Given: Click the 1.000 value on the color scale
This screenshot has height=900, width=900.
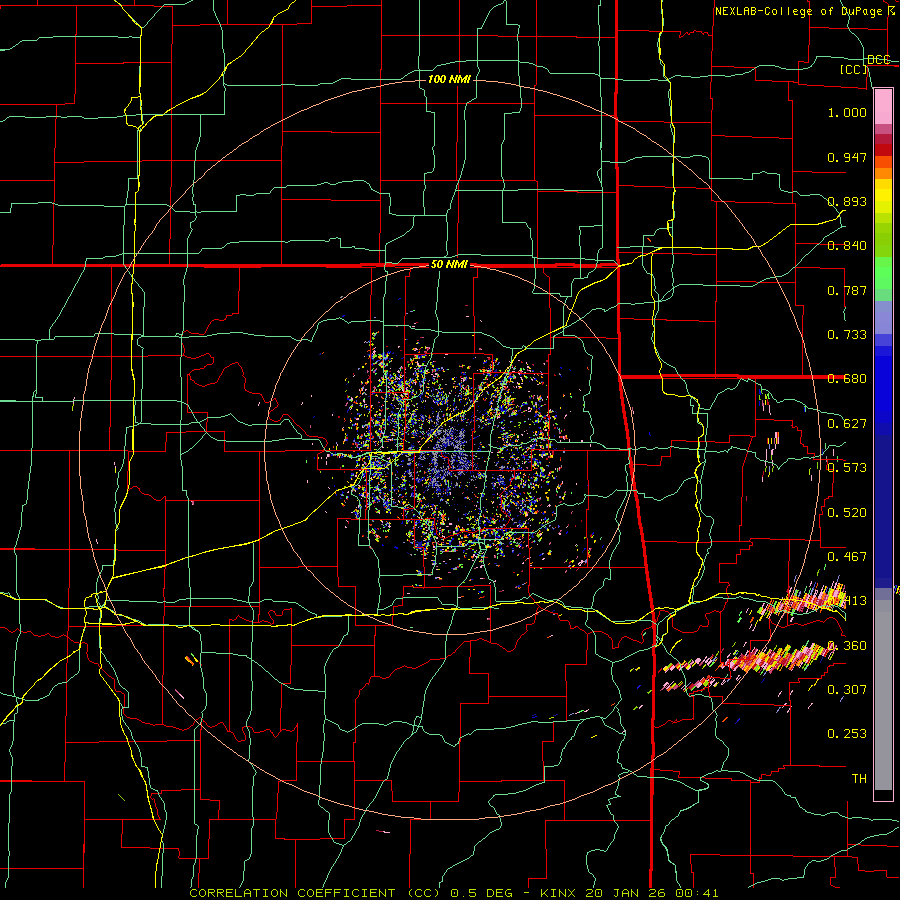Looking at the screenshot, I should (847, 112).
